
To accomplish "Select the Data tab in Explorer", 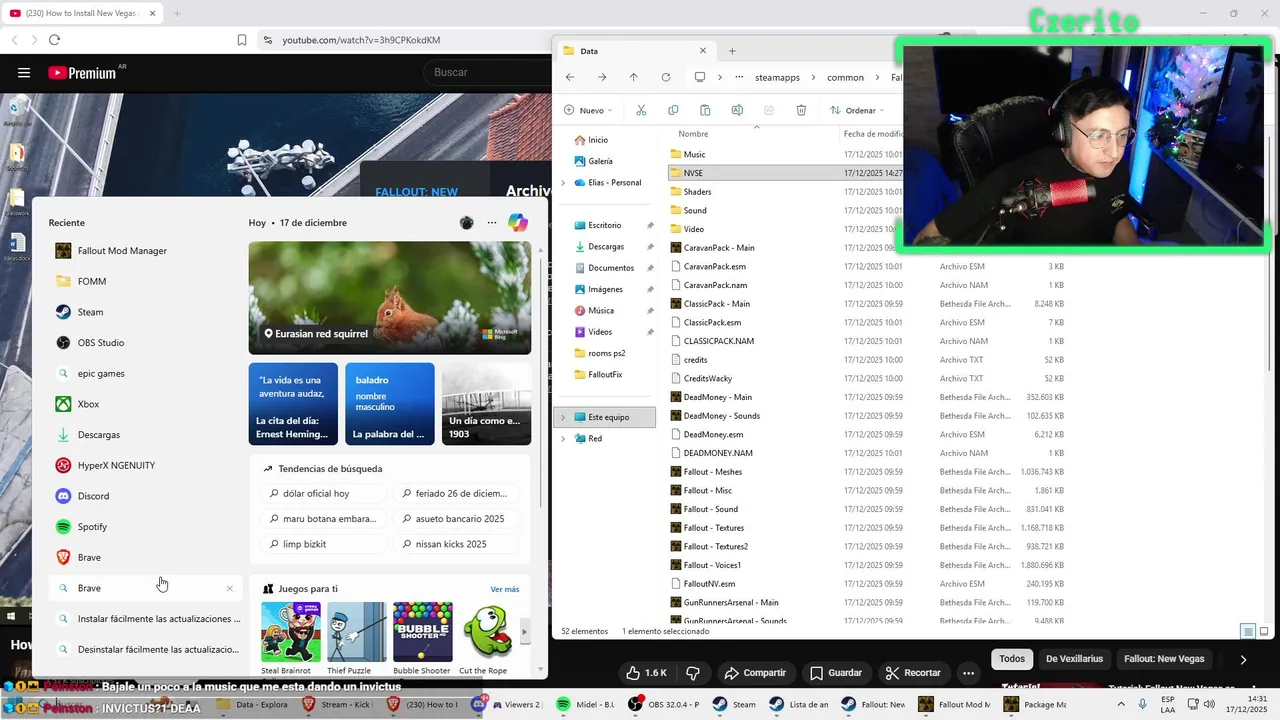I will coord(634,51).
